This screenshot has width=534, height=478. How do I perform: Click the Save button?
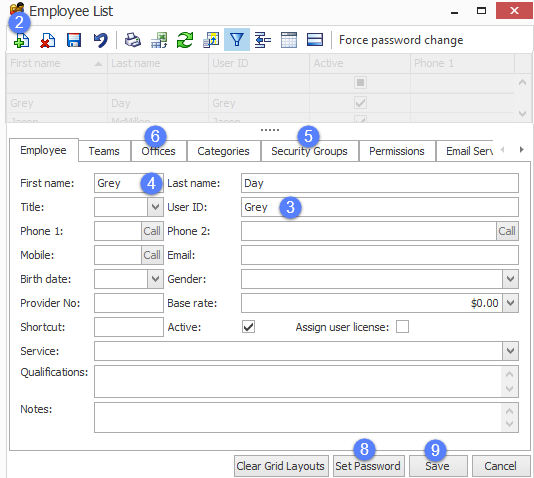coord(438,466)
